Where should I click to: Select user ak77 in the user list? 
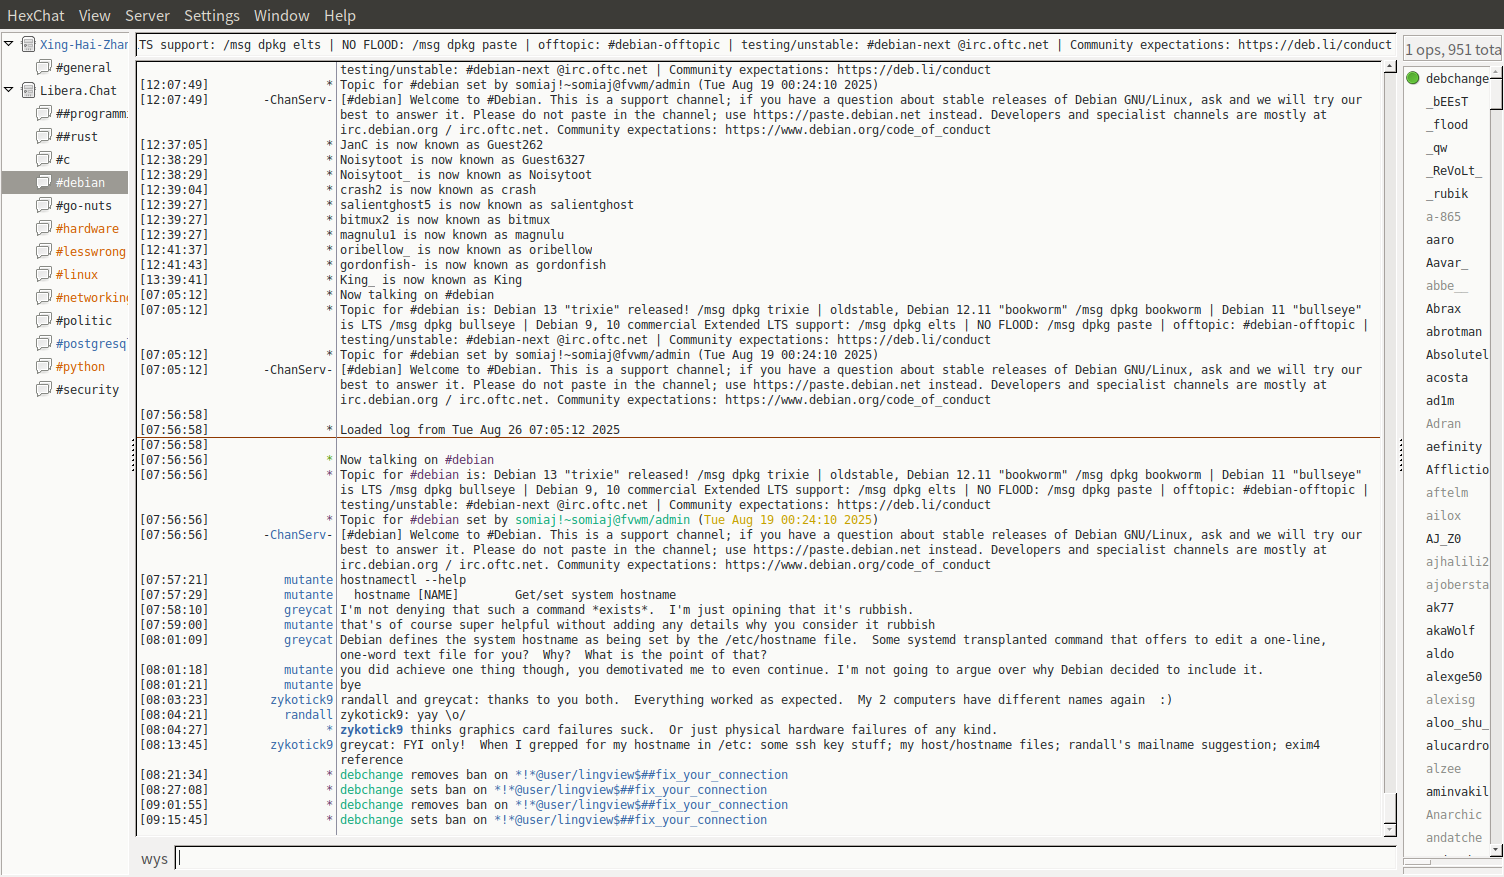[x=1440, y=607]
